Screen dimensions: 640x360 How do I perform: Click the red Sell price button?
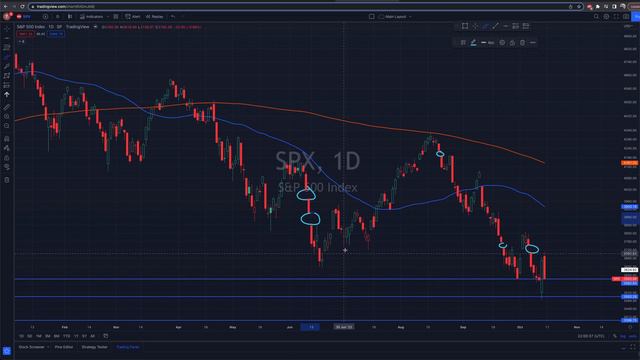(x=25, y=34)
